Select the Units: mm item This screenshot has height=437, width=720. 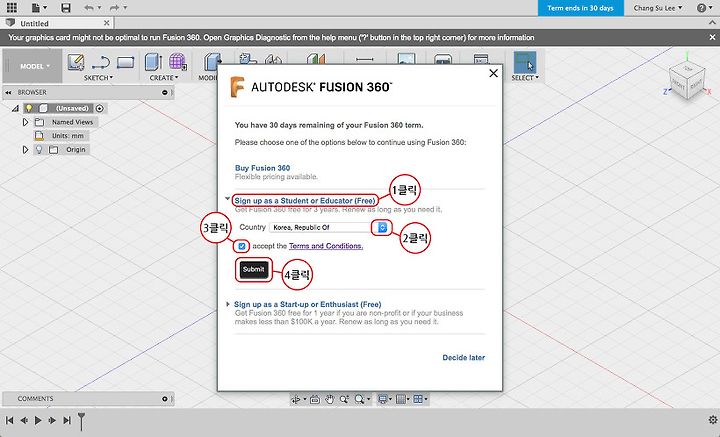pyautogui.click(x=68, y=136)
